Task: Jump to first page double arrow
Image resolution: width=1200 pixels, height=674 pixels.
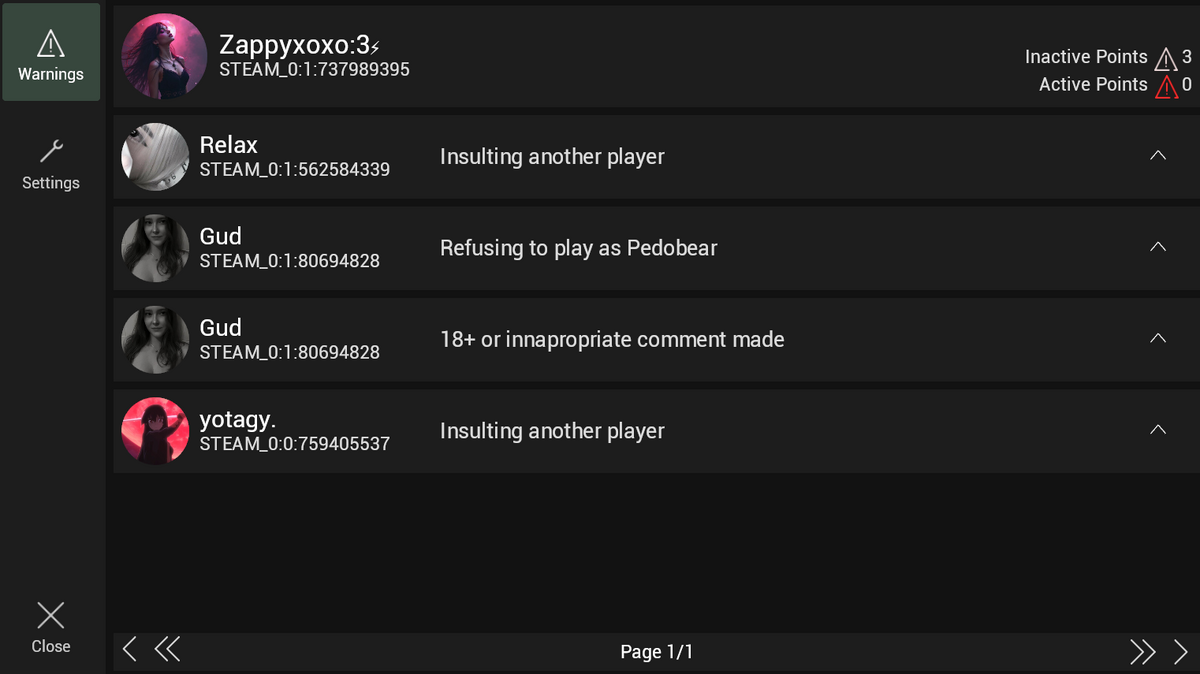Action: (167, 650)
